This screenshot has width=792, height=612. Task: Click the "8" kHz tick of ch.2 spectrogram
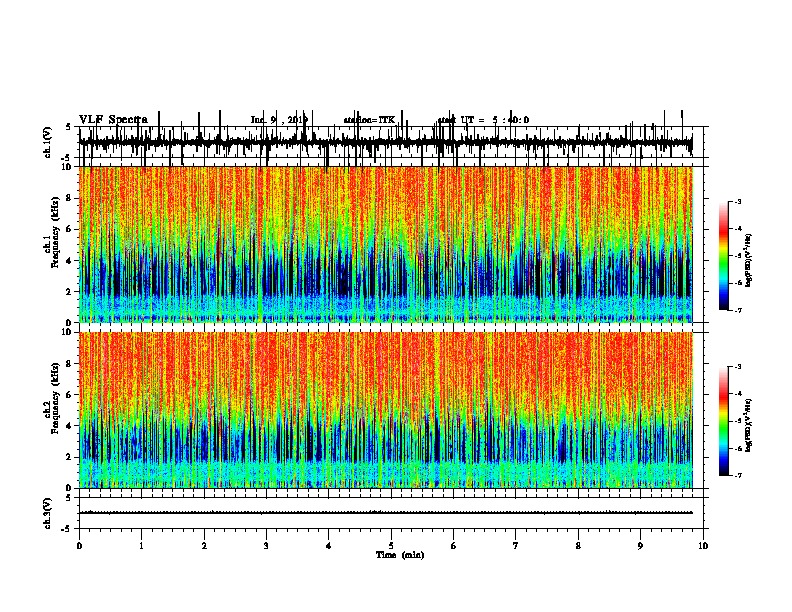[70, 364]
